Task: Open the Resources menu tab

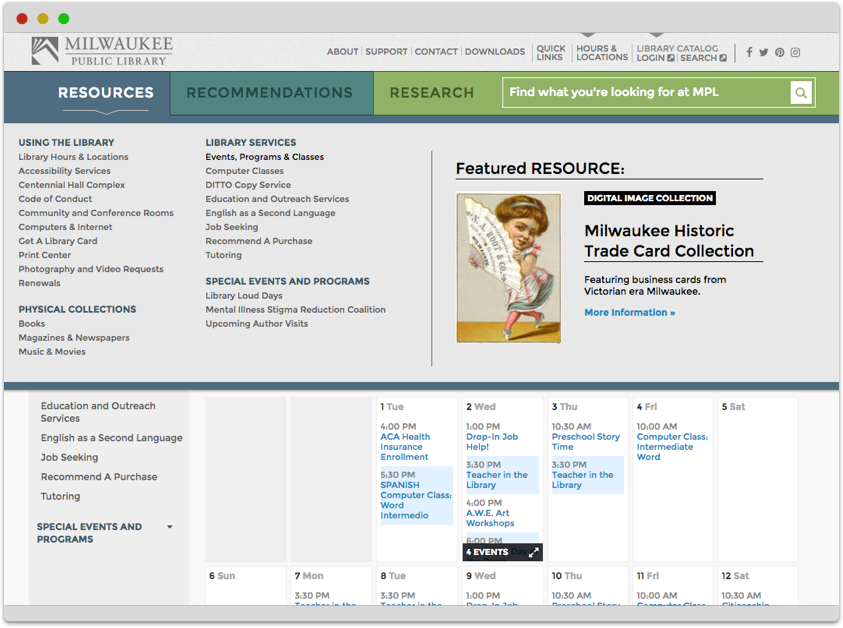Action: tap(106, 93)
